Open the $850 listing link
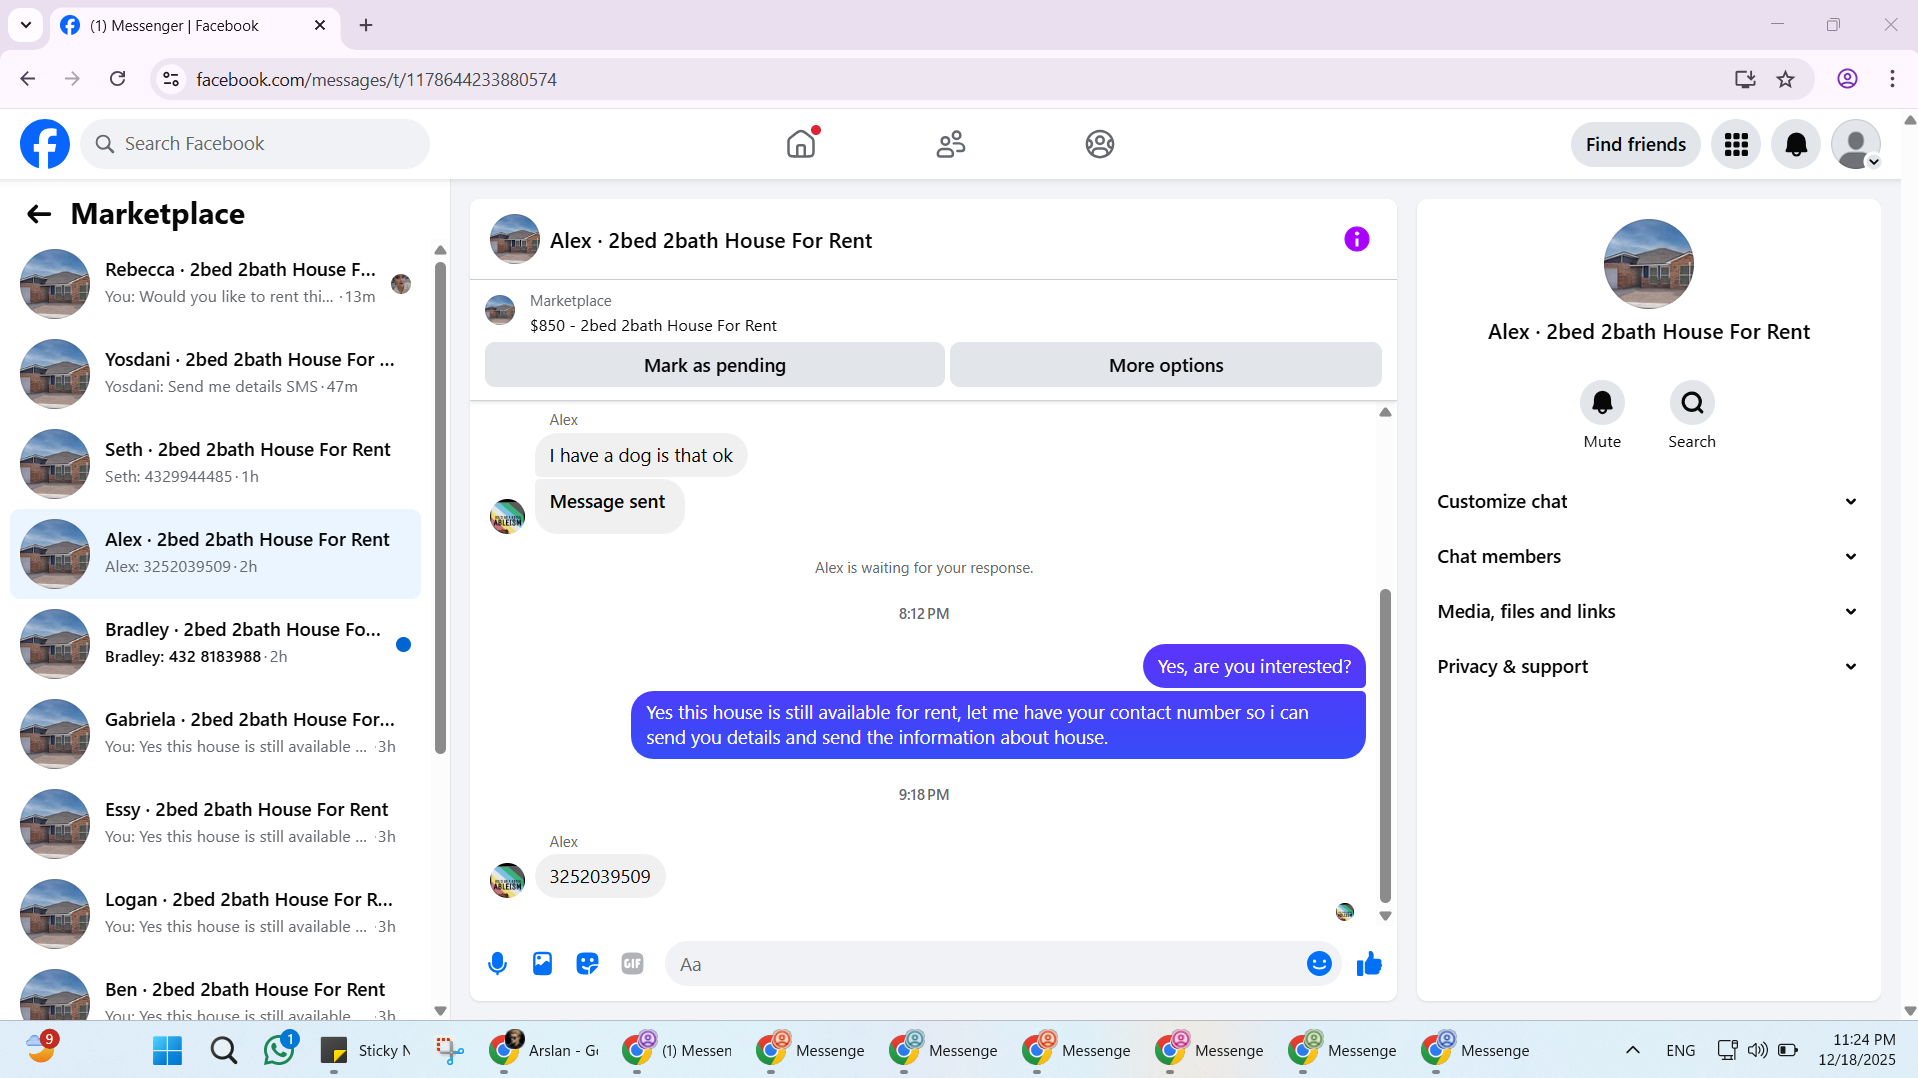Screen dimensions: 1918x1078 click(653, 326)
